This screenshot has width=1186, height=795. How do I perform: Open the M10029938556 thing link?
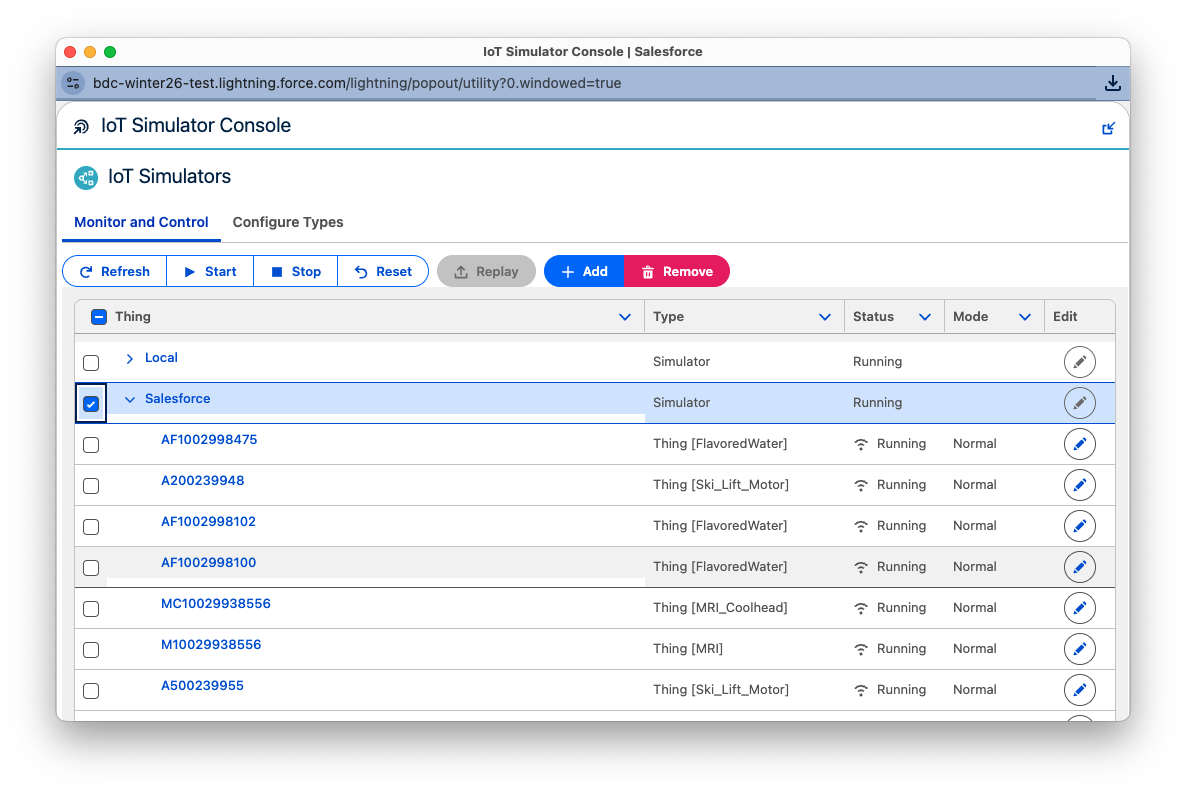(x=211, y=644)
